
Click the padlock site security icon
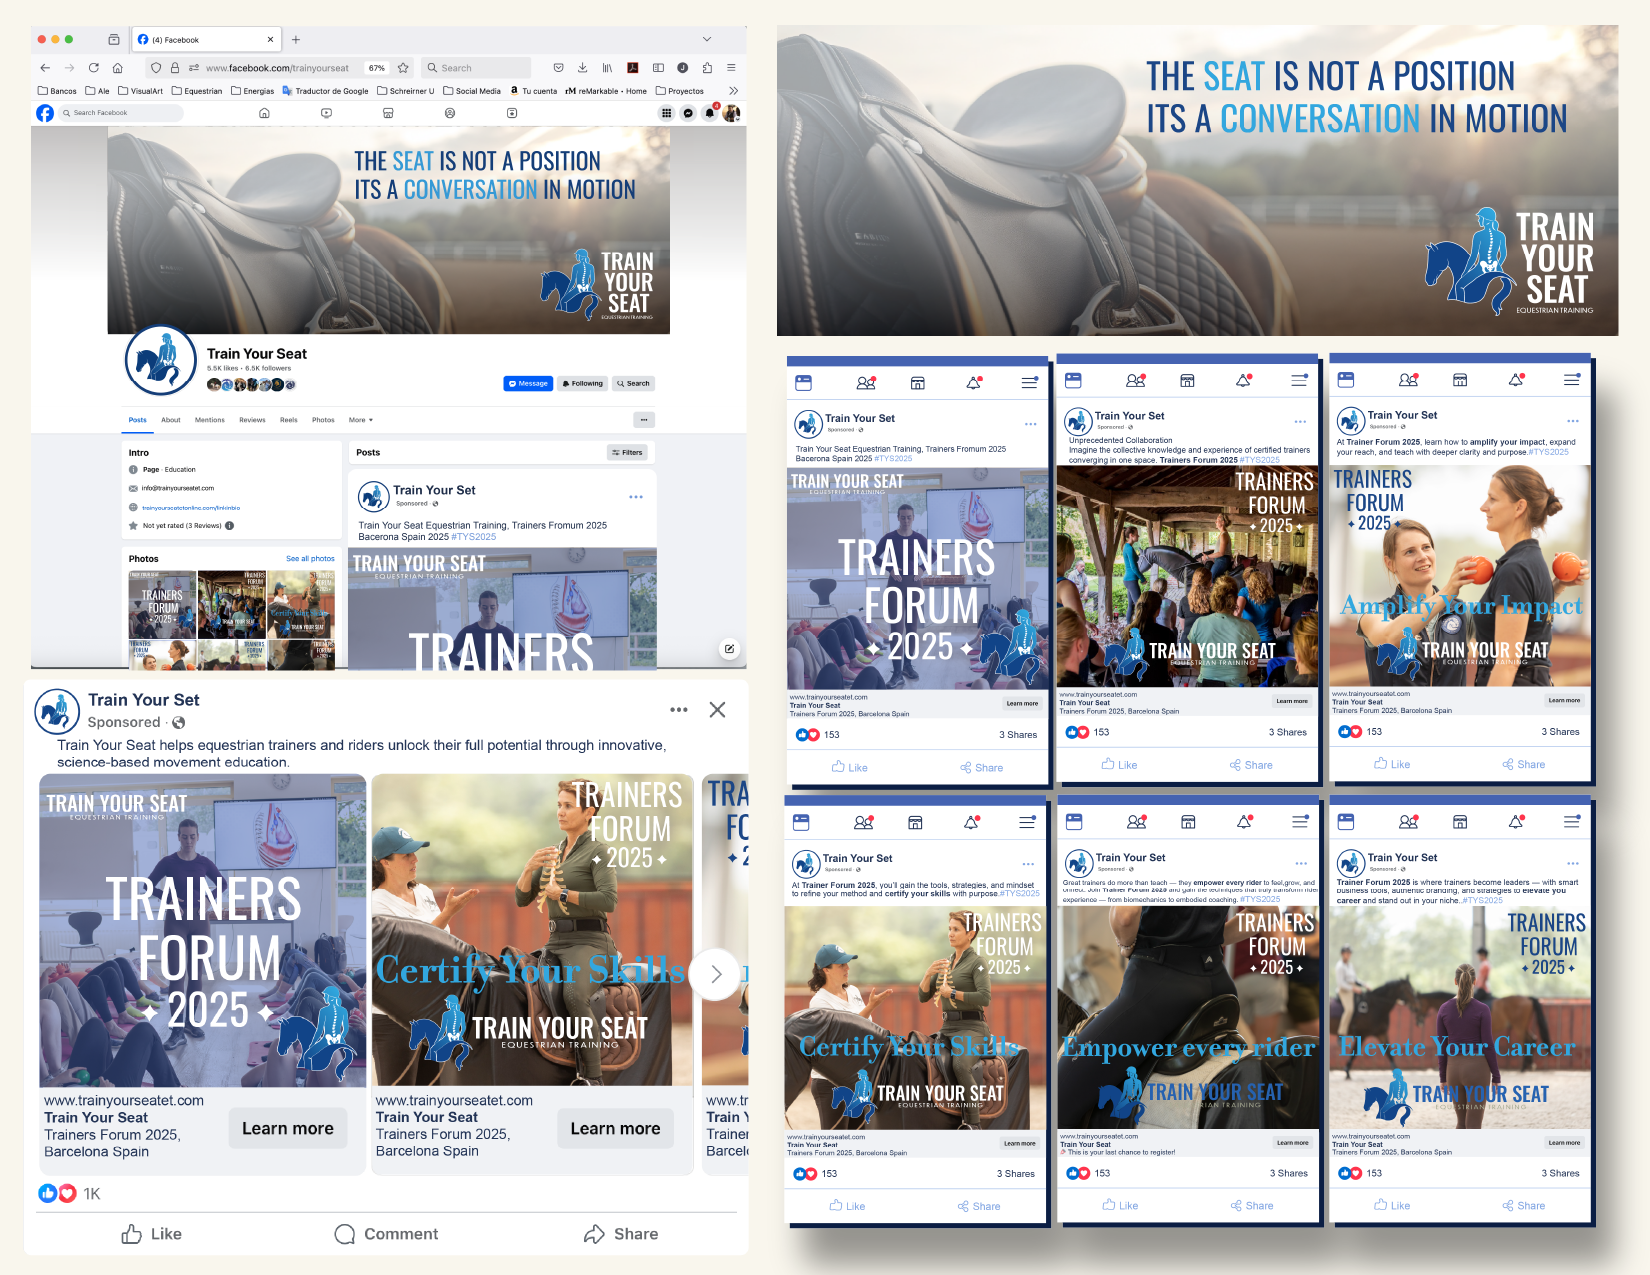coord(175,68)
